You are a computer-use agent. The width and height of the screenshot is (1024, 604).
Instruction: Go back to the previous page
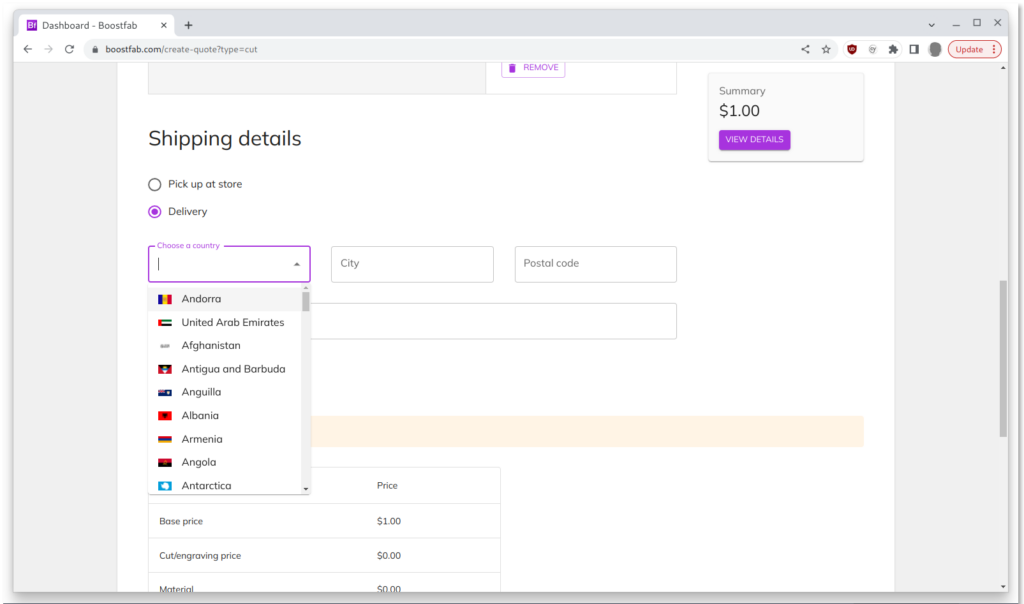pos(27,49)
